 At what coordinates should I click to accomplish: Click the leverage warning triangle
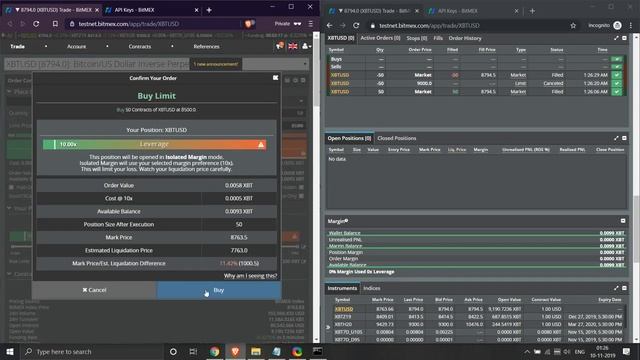tap(261, 144)
